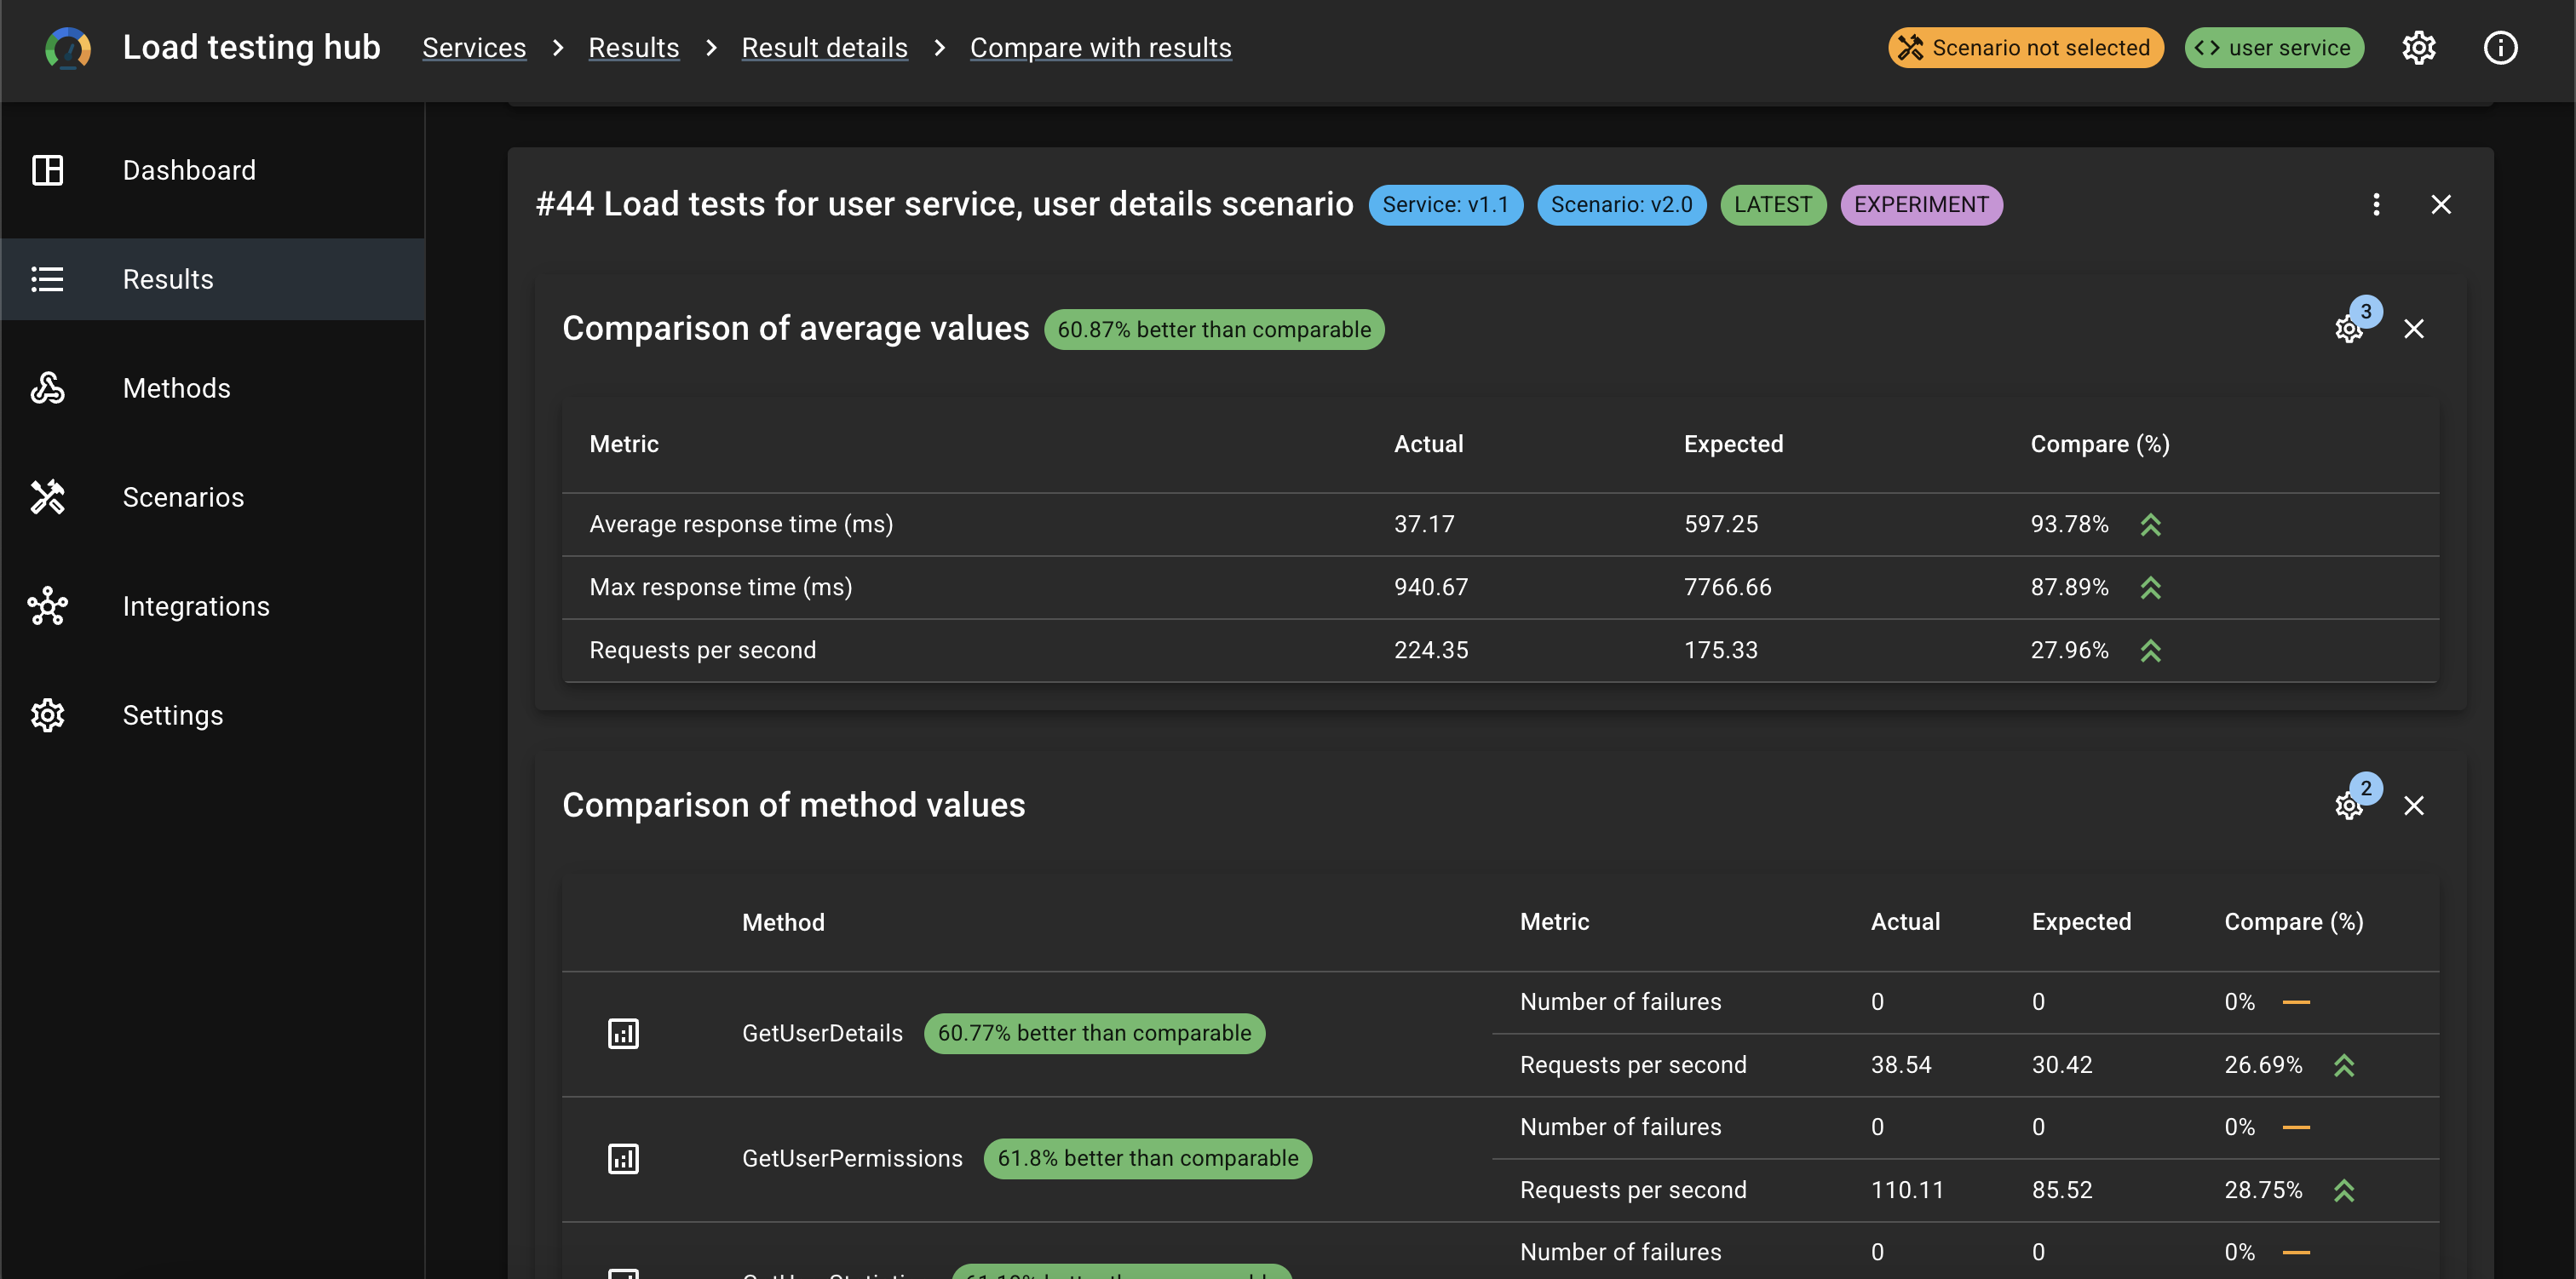Viewport: 2576px width, 1279px height.
Task: Open method values comparison settings gear
Action: [x=2349, y=806]
